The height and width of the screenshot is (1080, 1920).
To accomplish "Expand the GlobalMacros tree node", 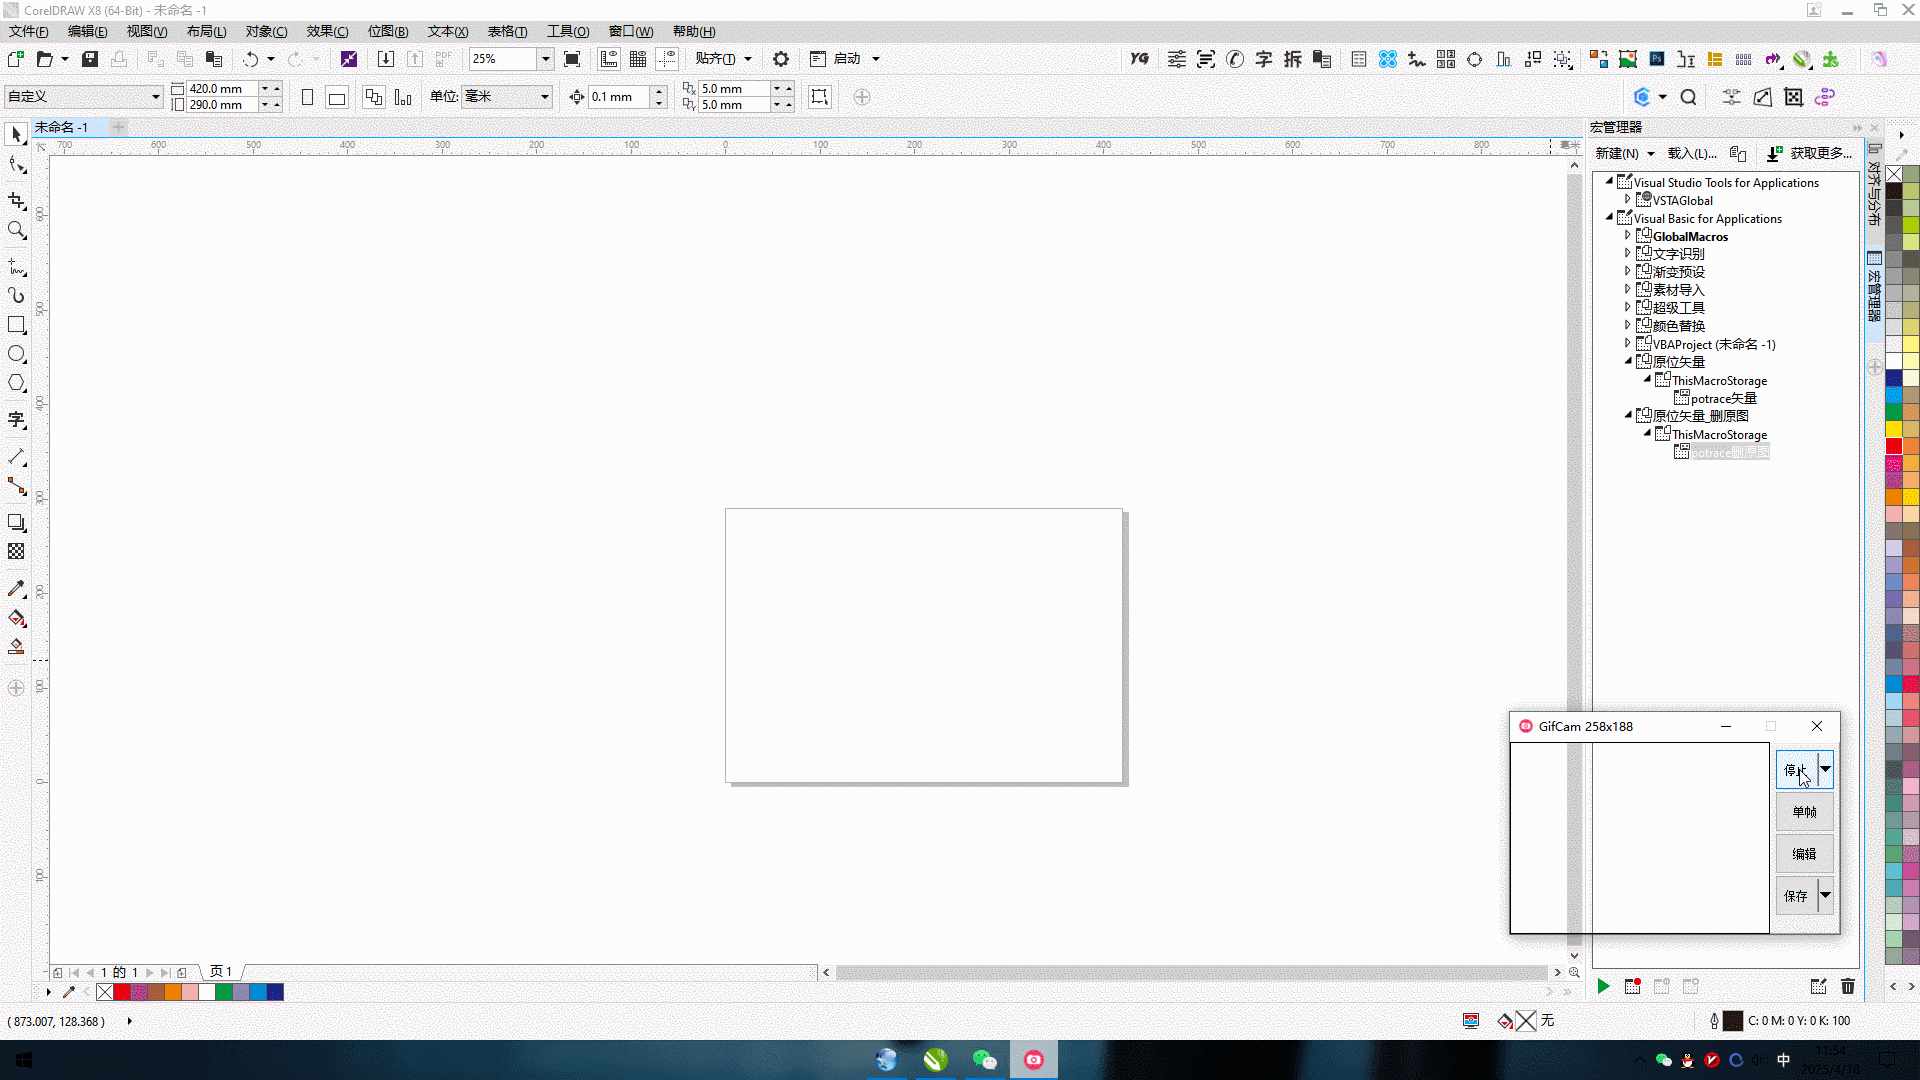I will (1627, 236).
